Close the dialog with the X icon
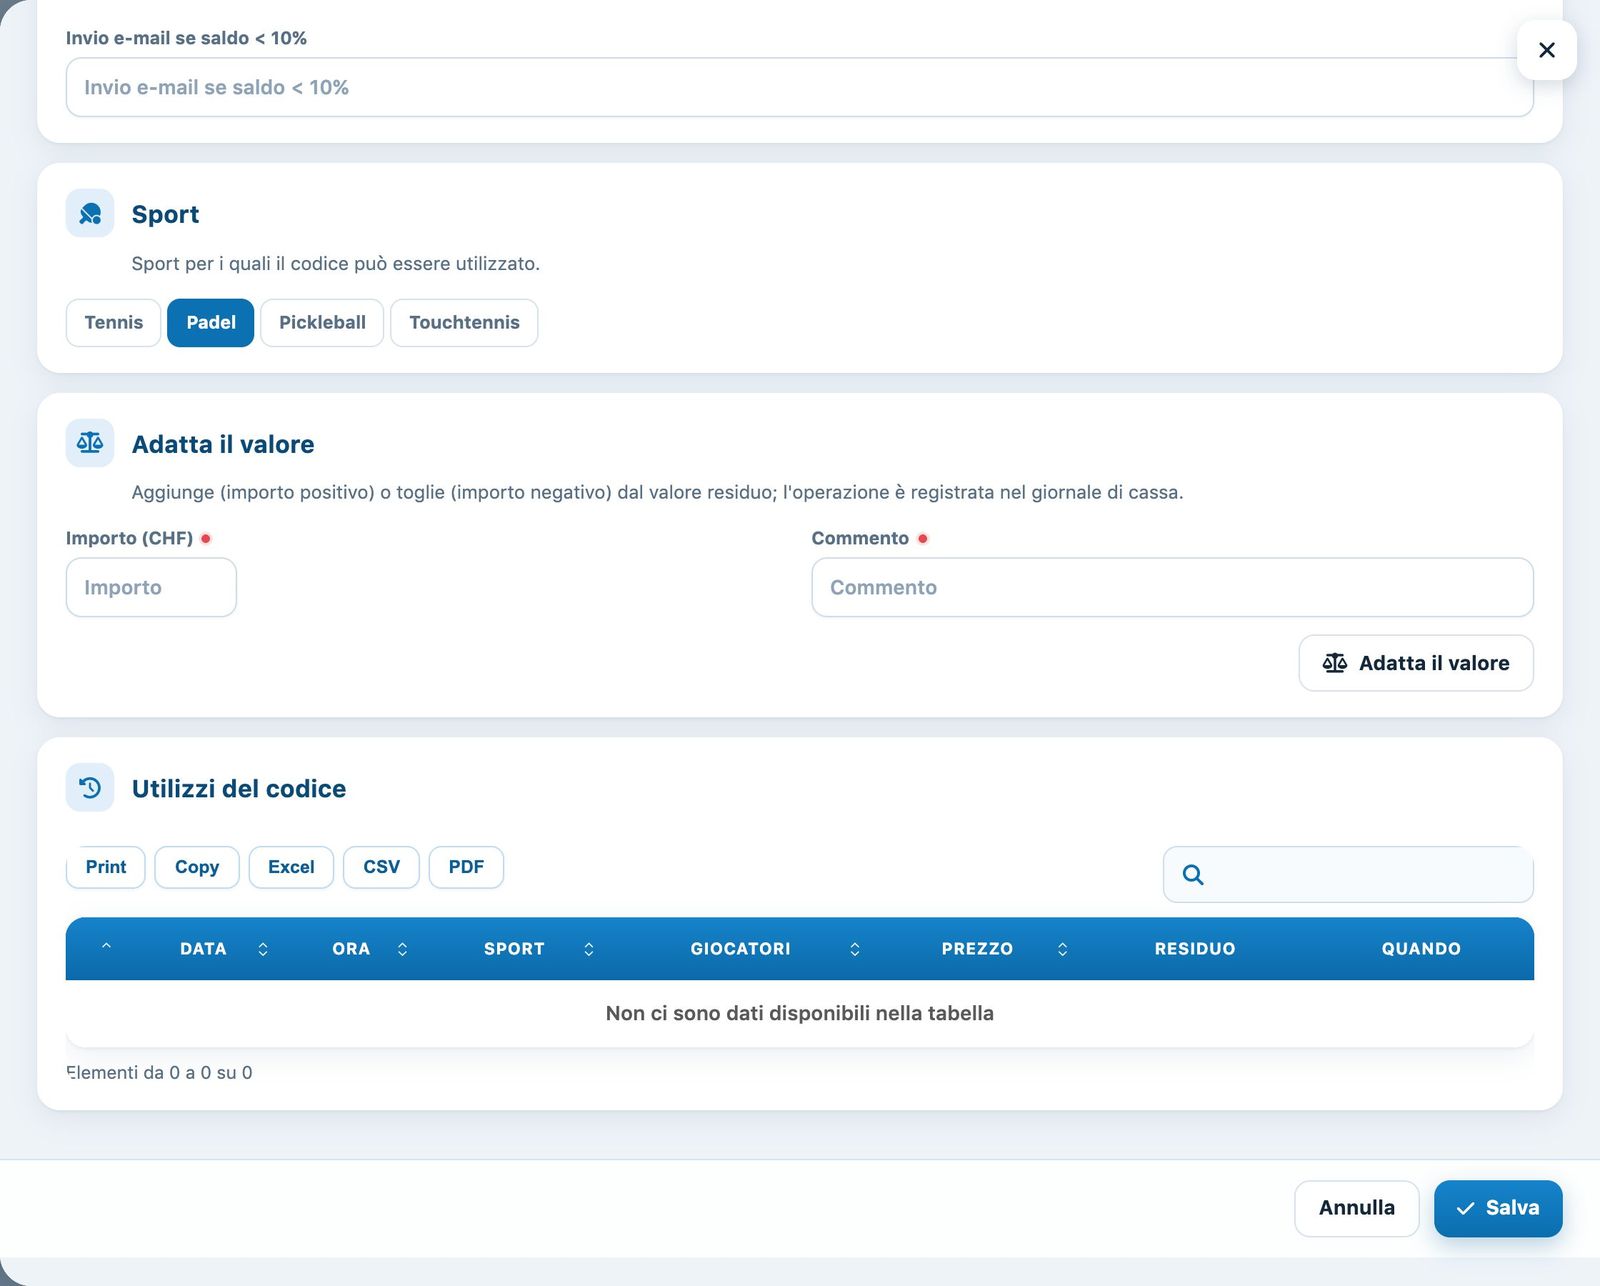This screenshot has width=1600, height=1286. click(1547, 50)
